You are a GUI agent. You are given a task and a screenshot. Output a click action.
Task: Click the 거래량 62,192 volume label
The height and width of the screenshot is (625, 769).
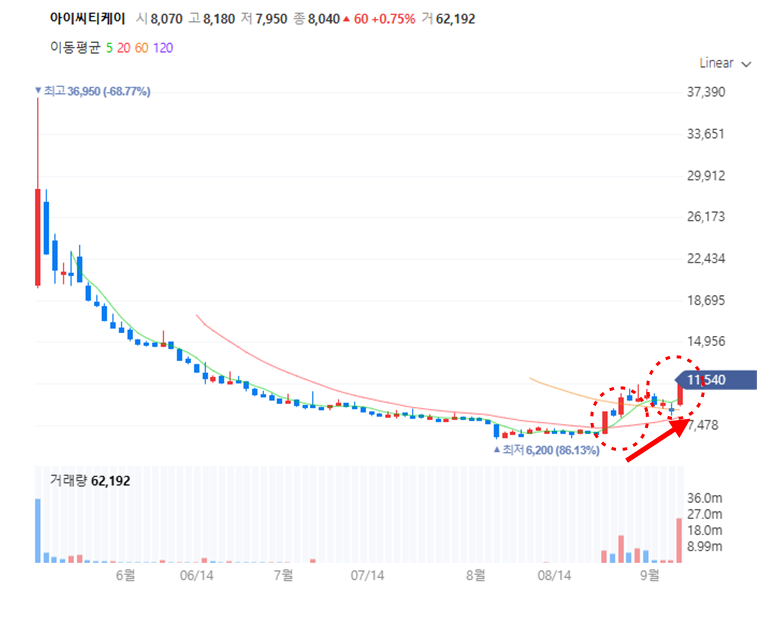[x=90, y=480]
